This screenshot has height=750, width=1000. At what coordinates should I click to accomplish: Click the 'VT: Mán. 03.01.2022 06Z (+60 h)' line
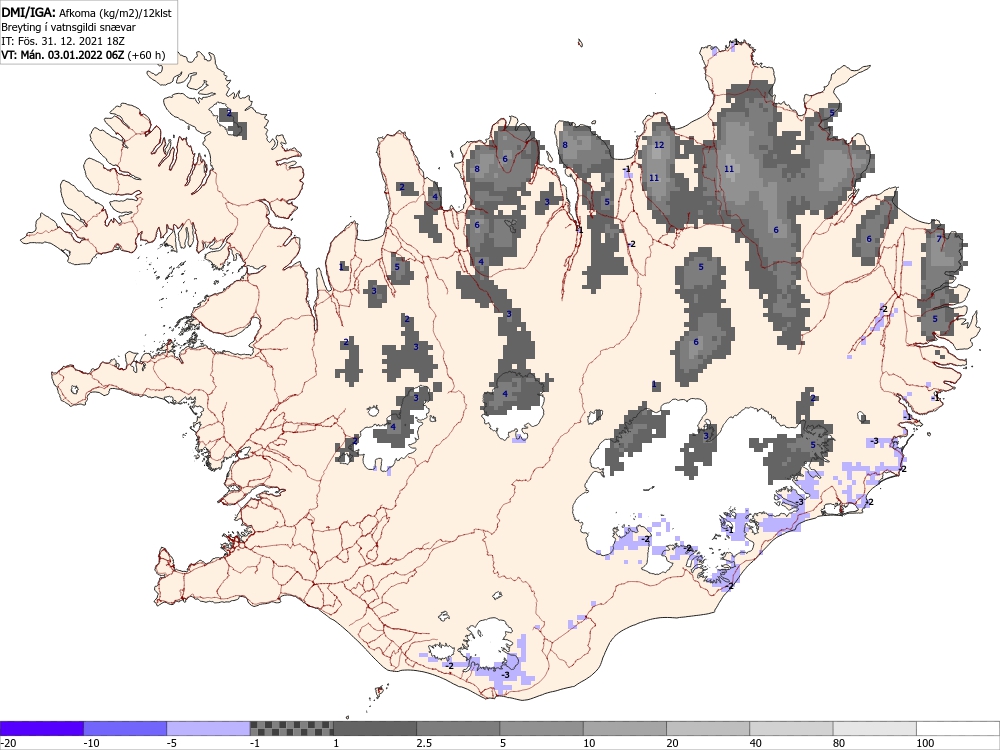(x=83, y=55)
